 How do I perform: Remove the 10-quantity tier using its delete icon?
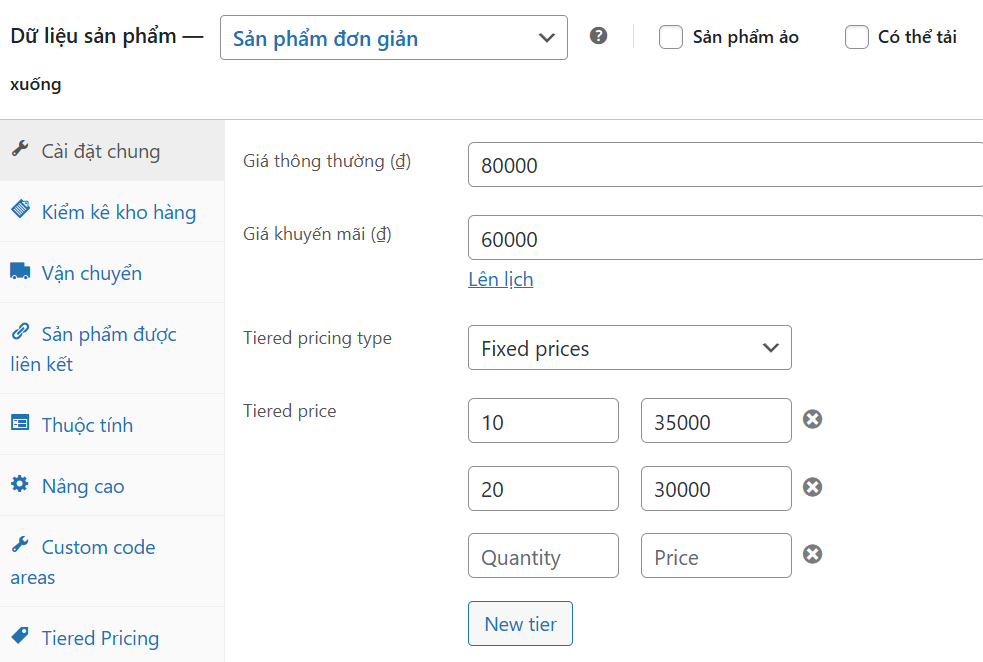pos(812,420)
